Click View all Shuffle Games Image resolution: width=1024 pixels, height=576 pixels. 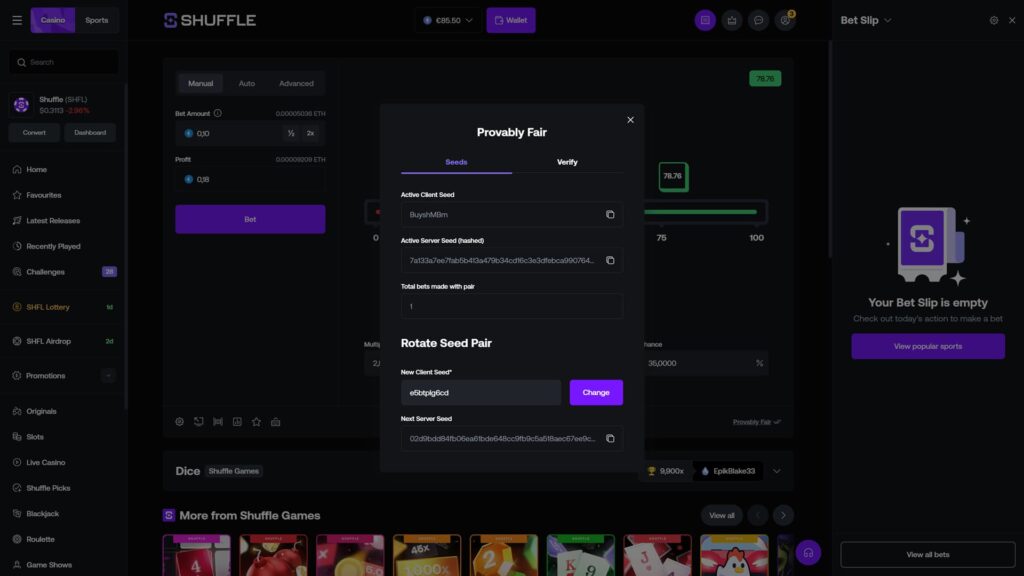[x=722, y=515]
